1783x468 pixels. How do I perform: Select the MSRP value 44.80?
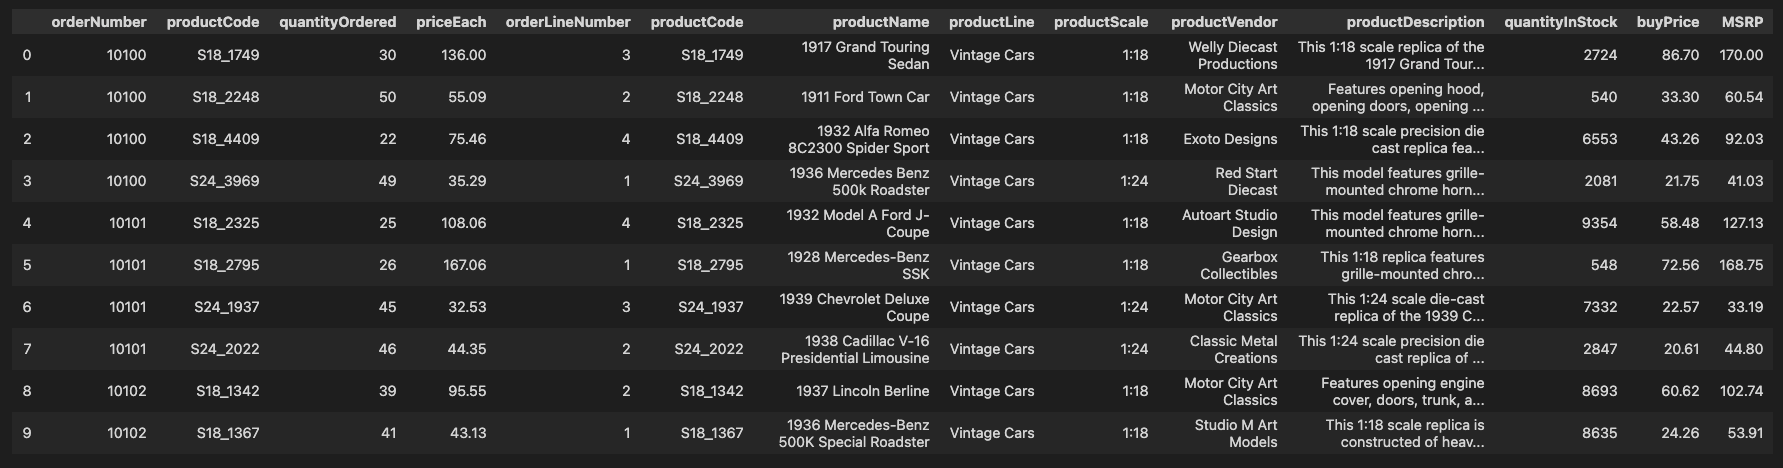(x=1744, y=349)
